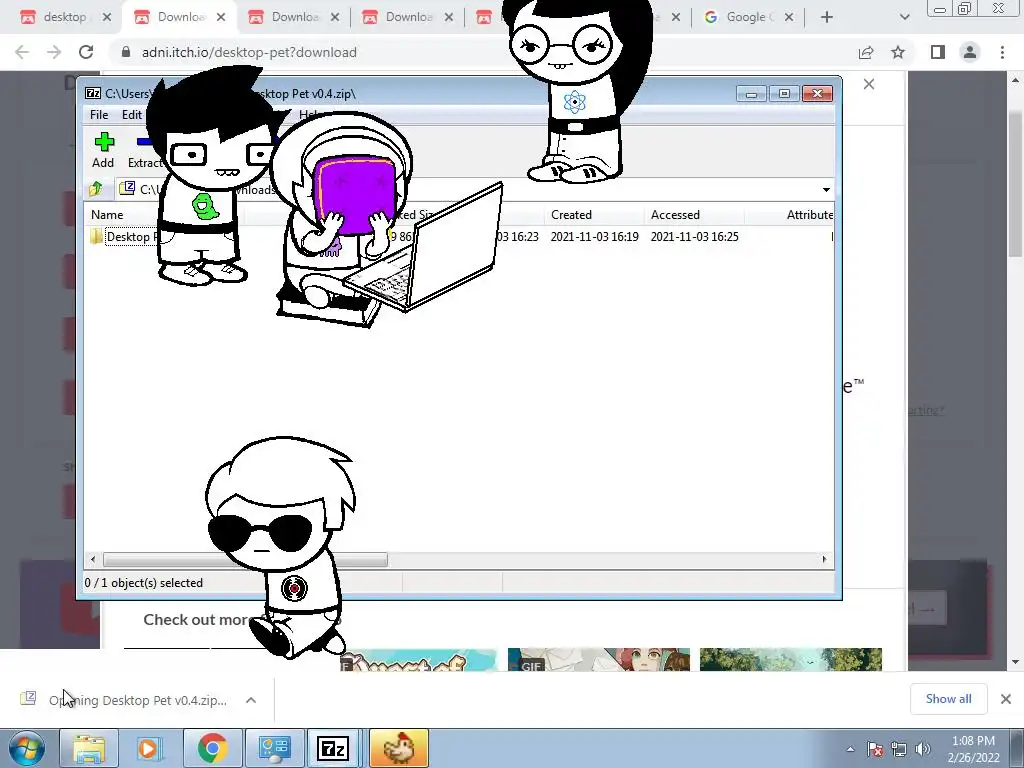Sort by the Attributes column header

point(809,215)
